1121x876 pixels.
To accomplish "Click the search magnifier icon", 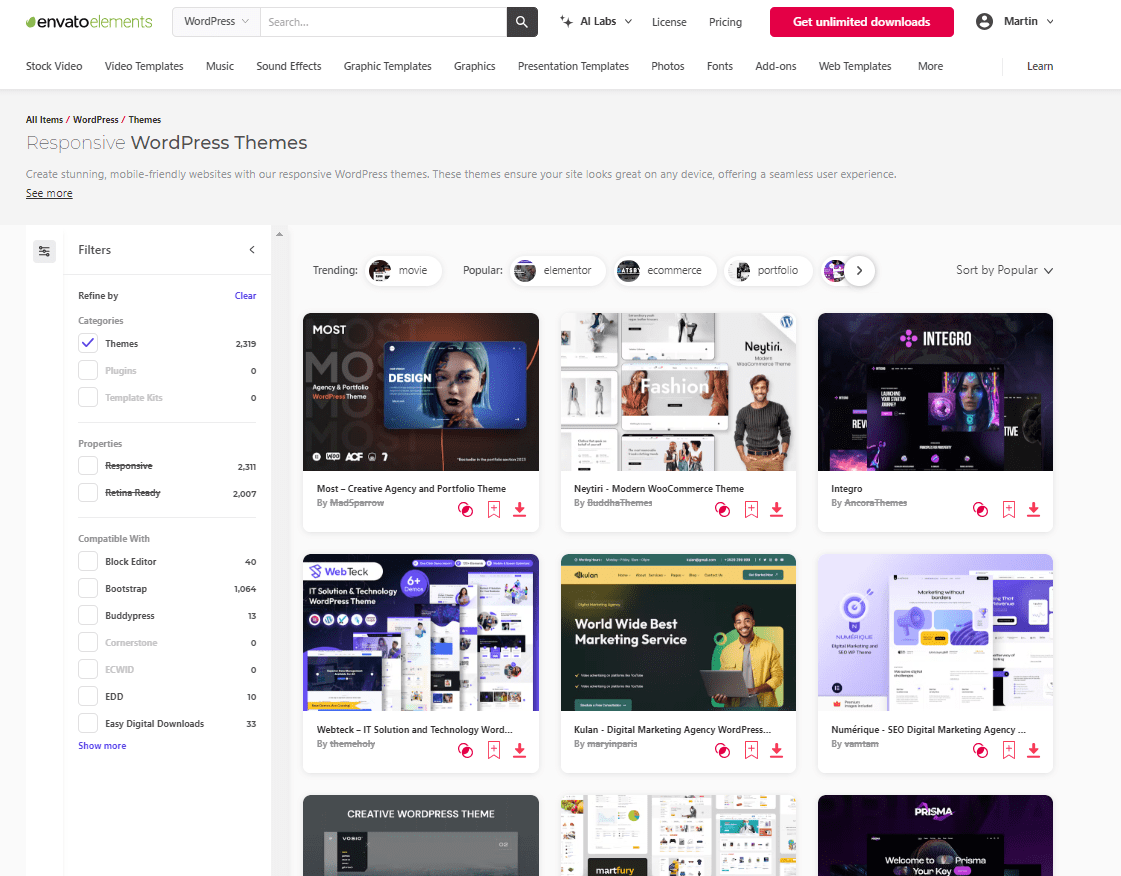I will (x=521, y=21).
